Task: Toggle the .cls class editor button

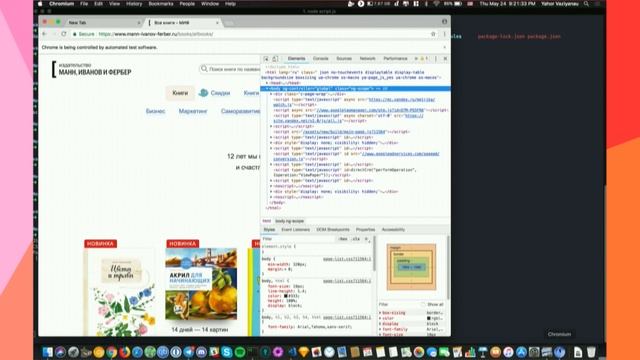Action: click(x=356, y=239)
